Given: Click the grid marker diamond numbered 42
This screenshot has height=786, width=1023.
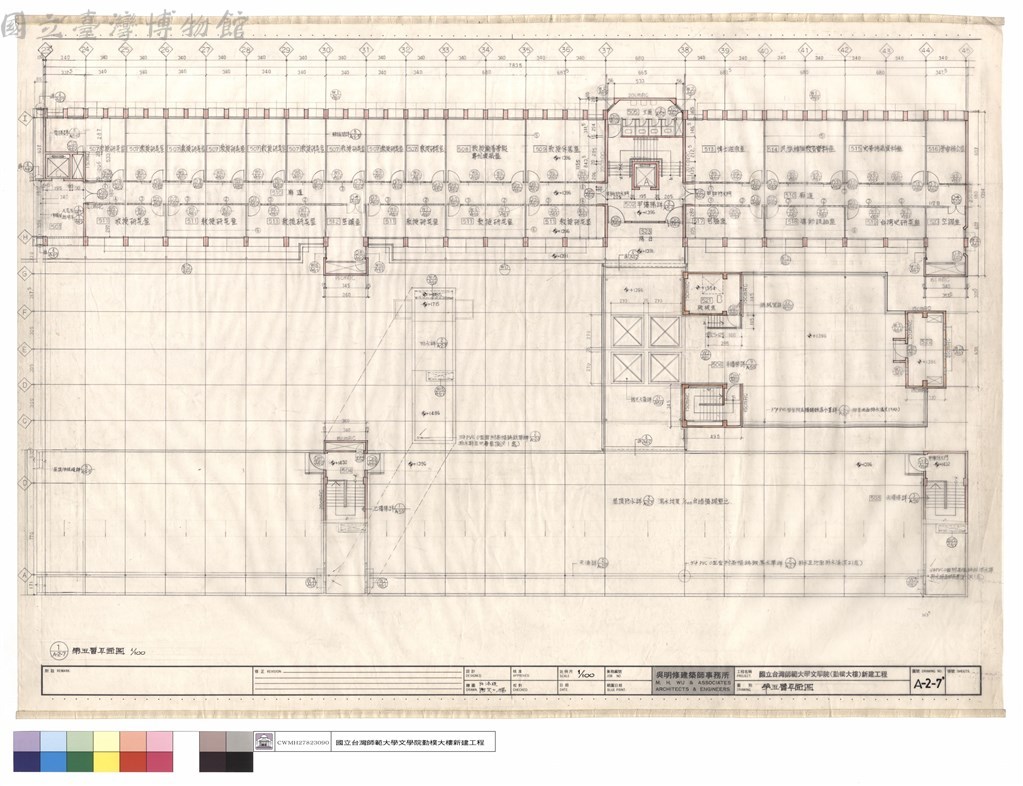Looking at the screenshot, I should [844, 49].
